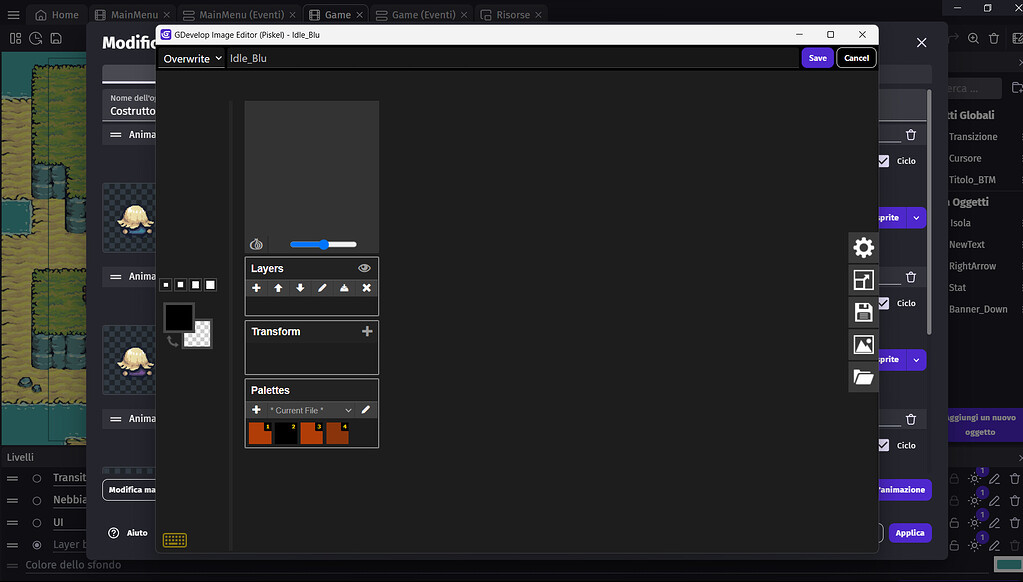The width and height of the screenshot is (1023, 582).
Task: Select palette color 1 orange swatch
Action: 260,433
